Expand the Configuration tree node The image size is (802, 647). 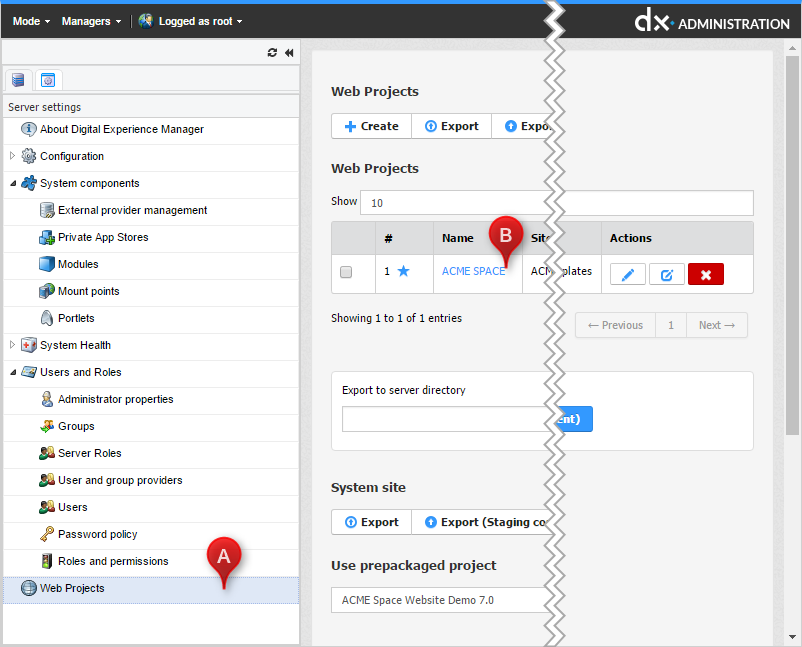(12, 156)
